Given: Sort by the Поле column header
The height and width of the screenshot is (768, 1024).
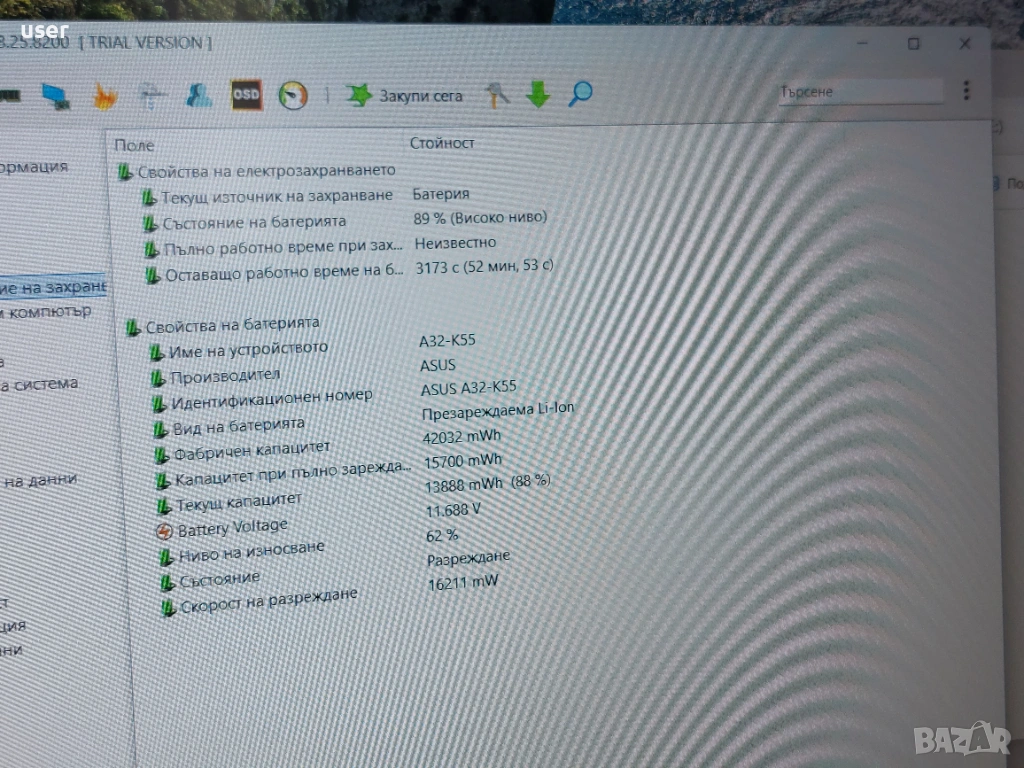Looking at the screenshot, I should (x=135, y=145).
